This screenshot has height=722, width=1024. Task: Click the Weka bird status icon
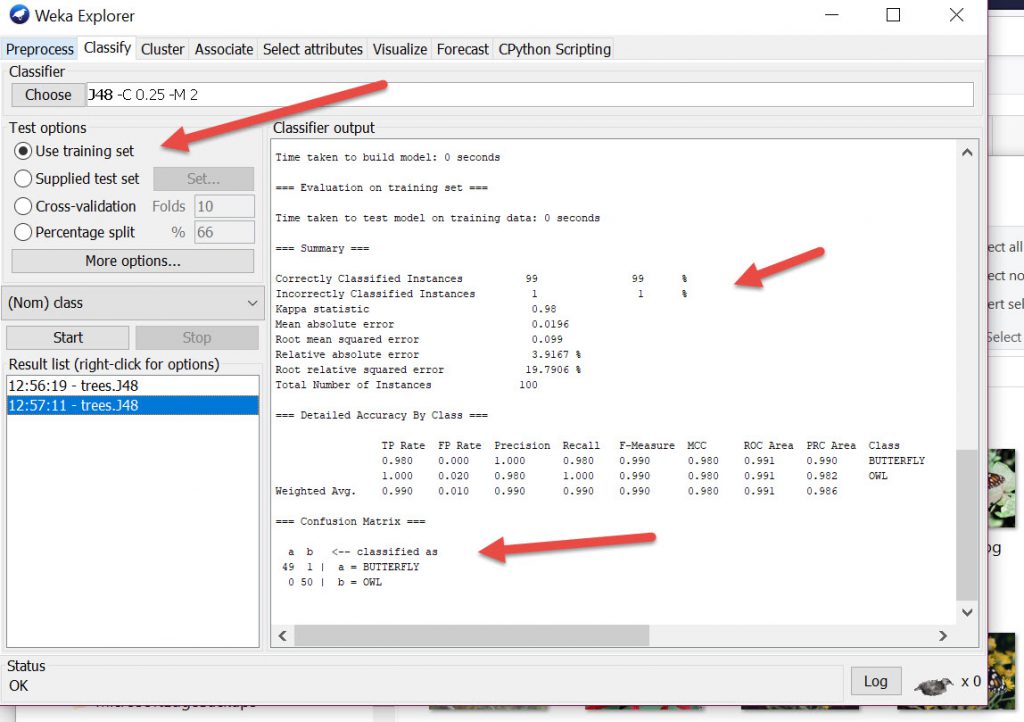[933, 684]
